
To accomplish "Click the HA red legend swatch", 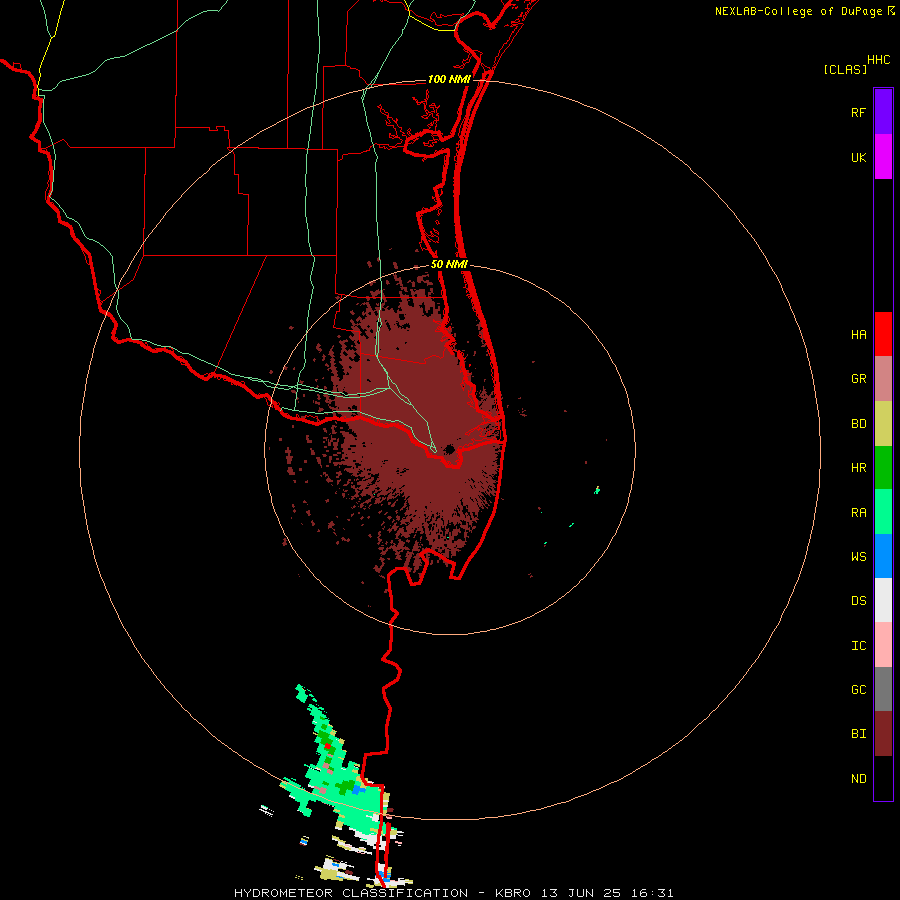I will coord(883,334).
